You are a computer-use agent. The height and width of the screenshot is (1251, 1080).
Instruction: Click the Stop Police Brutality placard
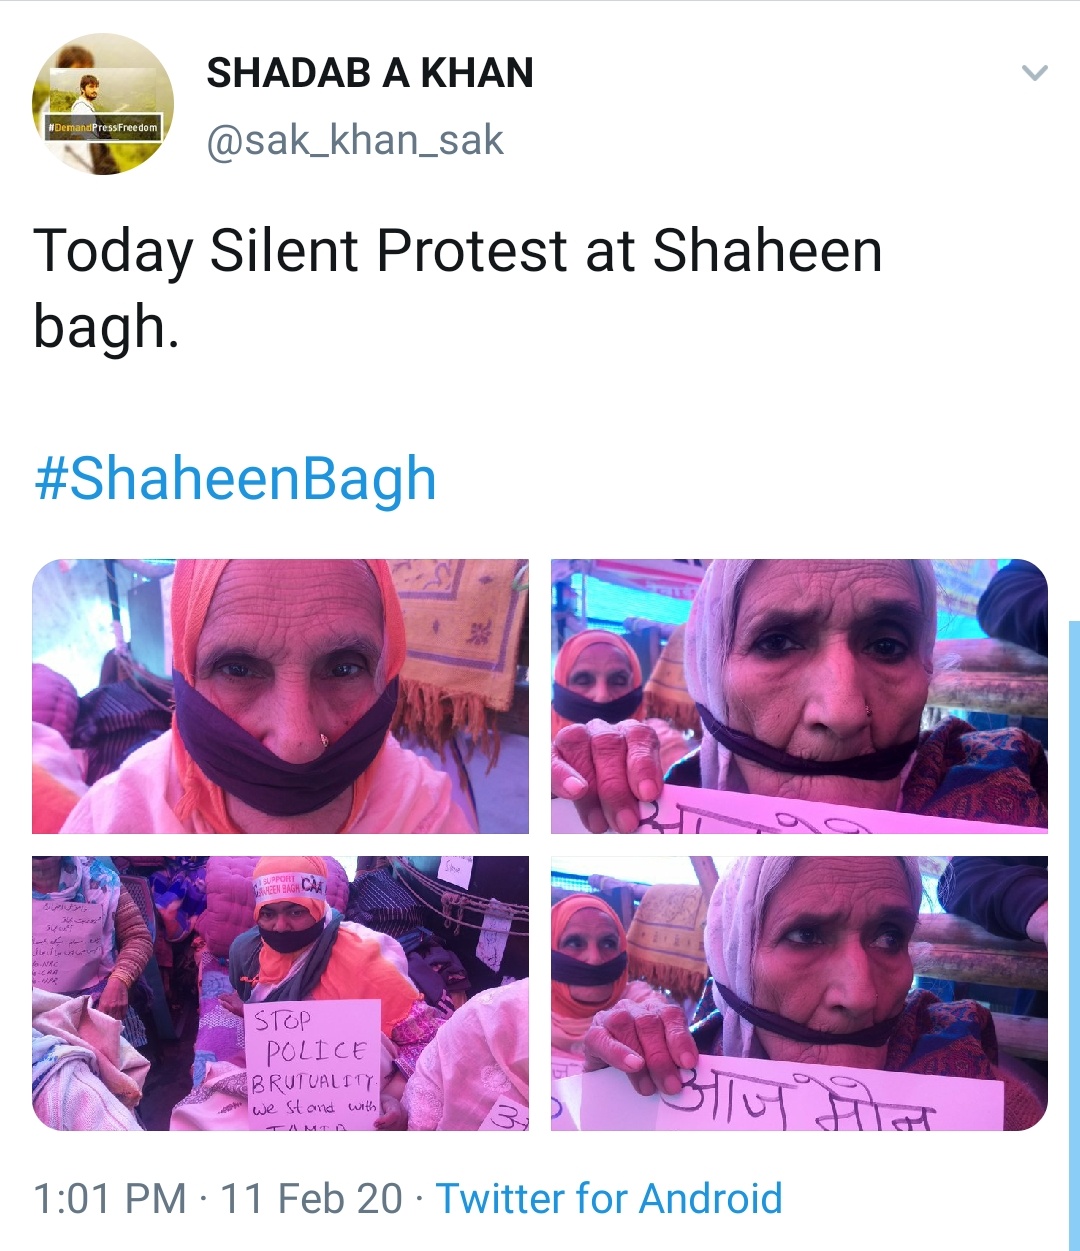coord(312,1066)
